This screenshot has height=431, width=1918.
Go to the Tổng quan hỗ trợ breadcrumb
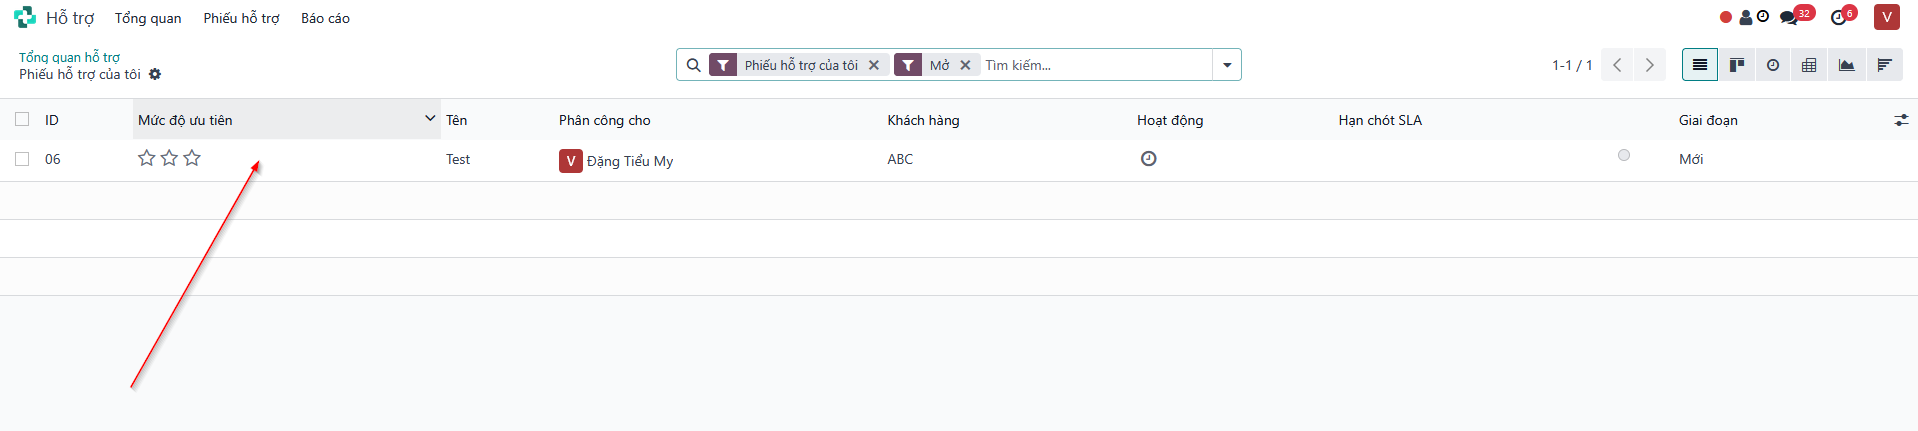(69, 57)
